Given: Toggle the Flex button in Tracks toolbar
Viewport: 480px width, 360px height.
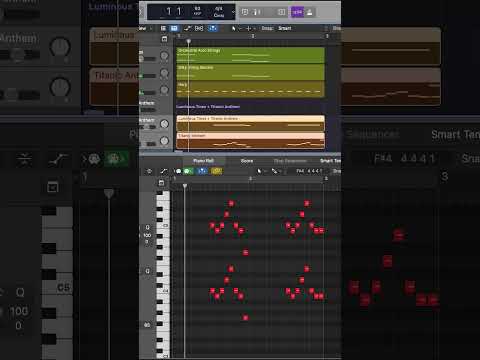Looking at the screenshot, I should pyautogui.click(x=199, y=28).
